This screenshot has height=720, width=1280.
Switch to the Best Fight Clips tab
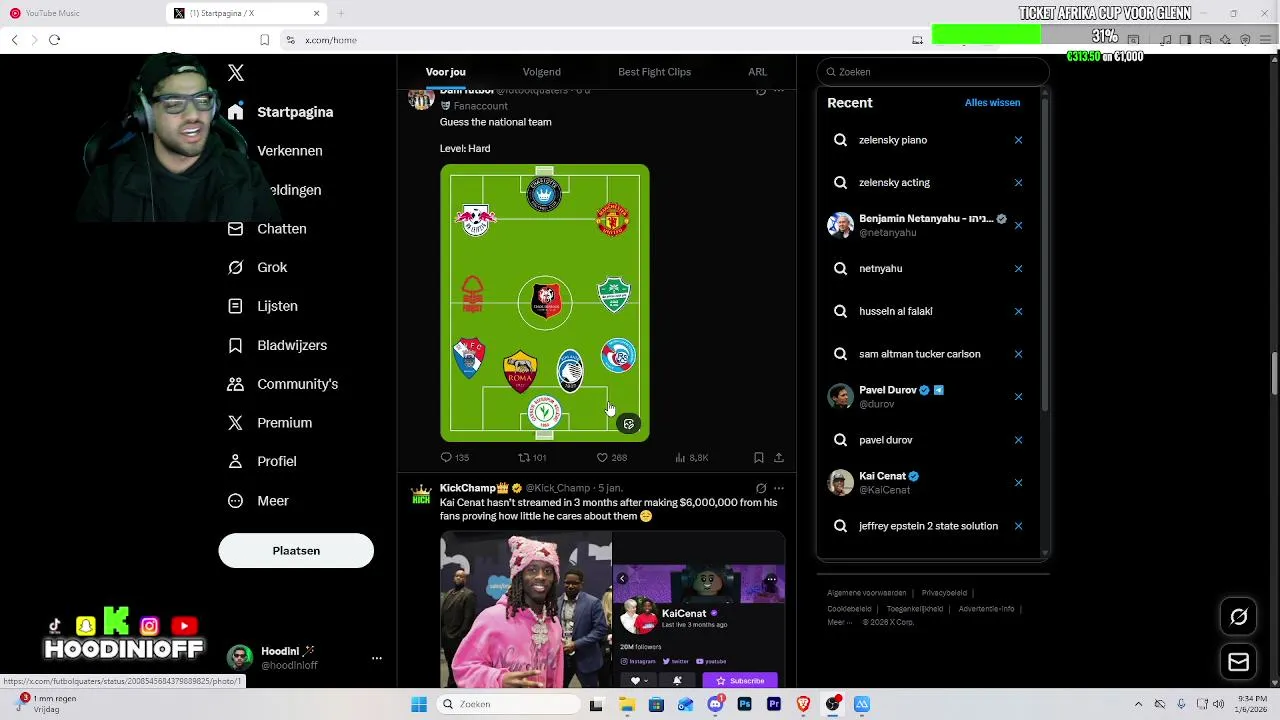pos(654,72)
